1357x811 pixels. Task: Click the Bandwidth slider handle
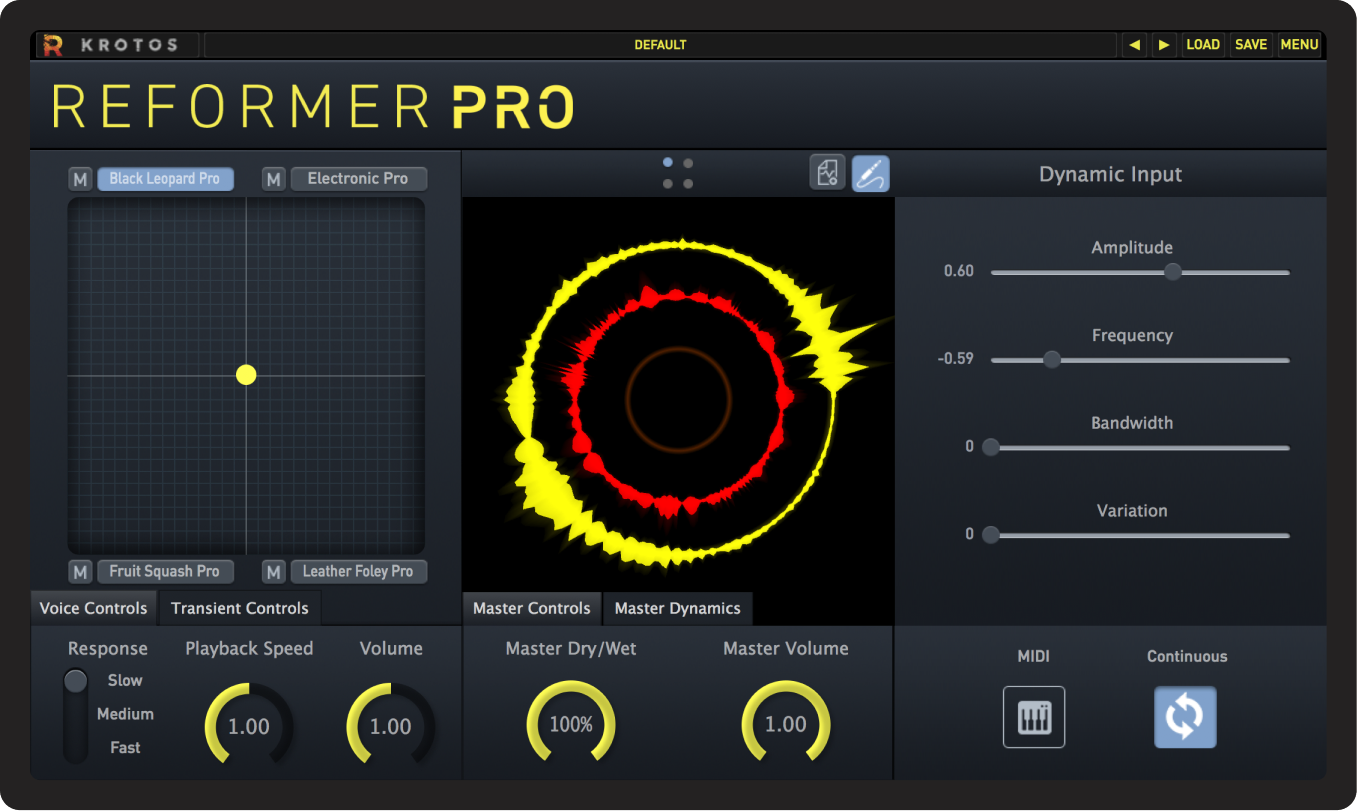coord(991,447)
